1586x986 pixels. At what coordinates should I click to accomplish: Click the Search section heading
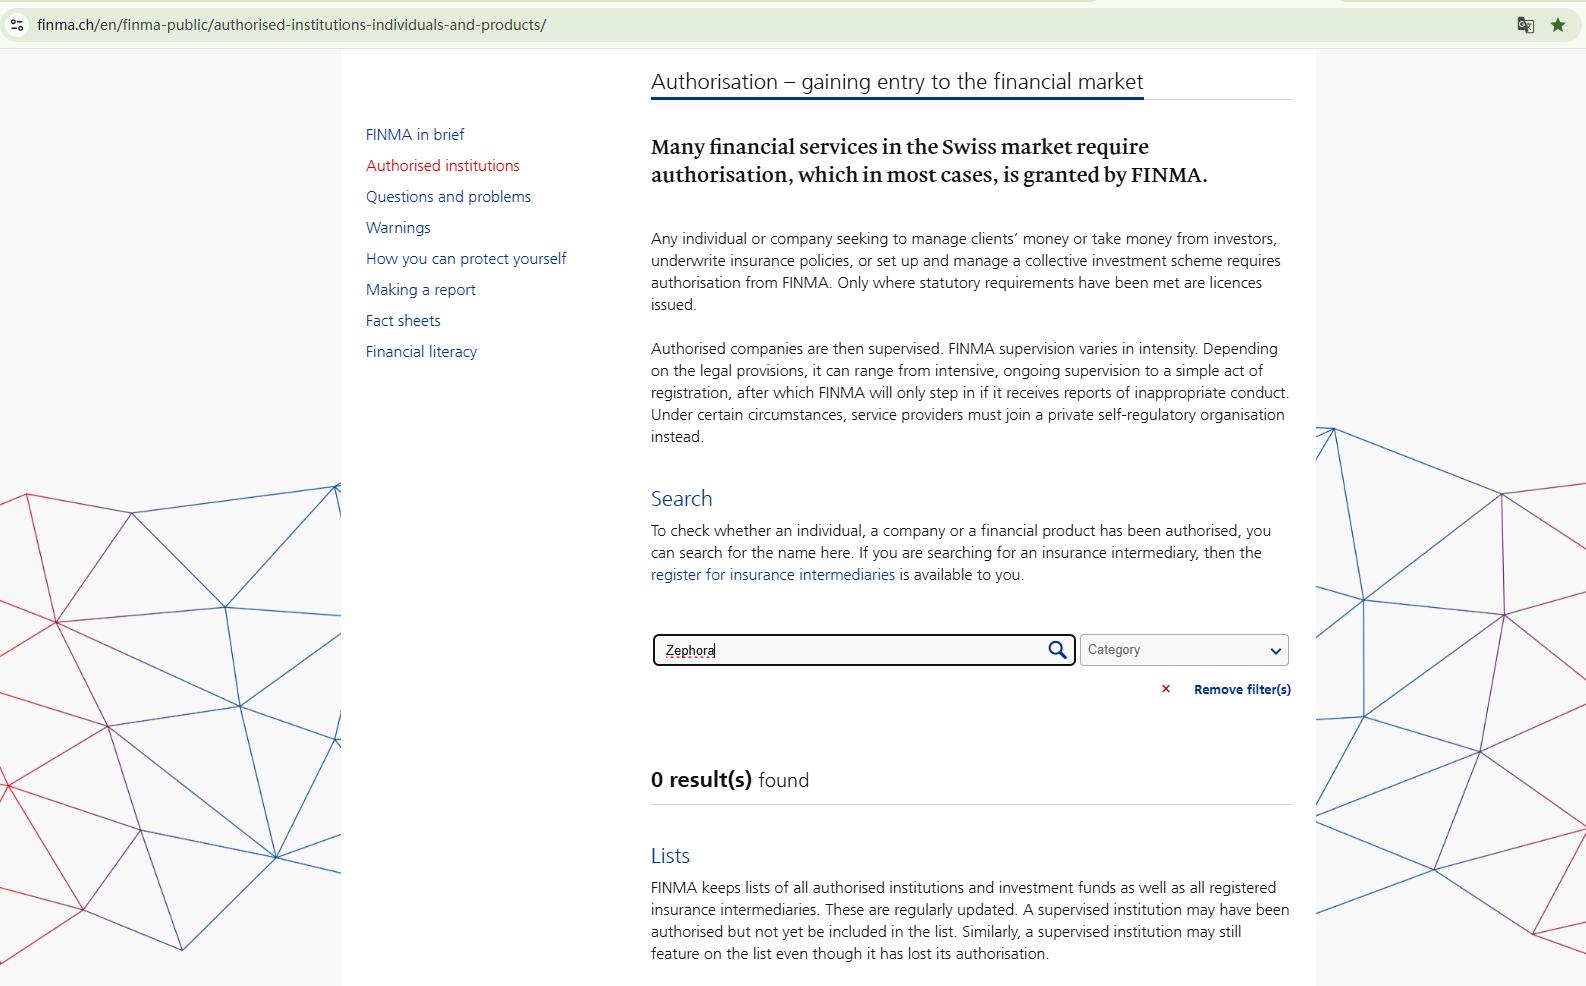click(681, 499)
